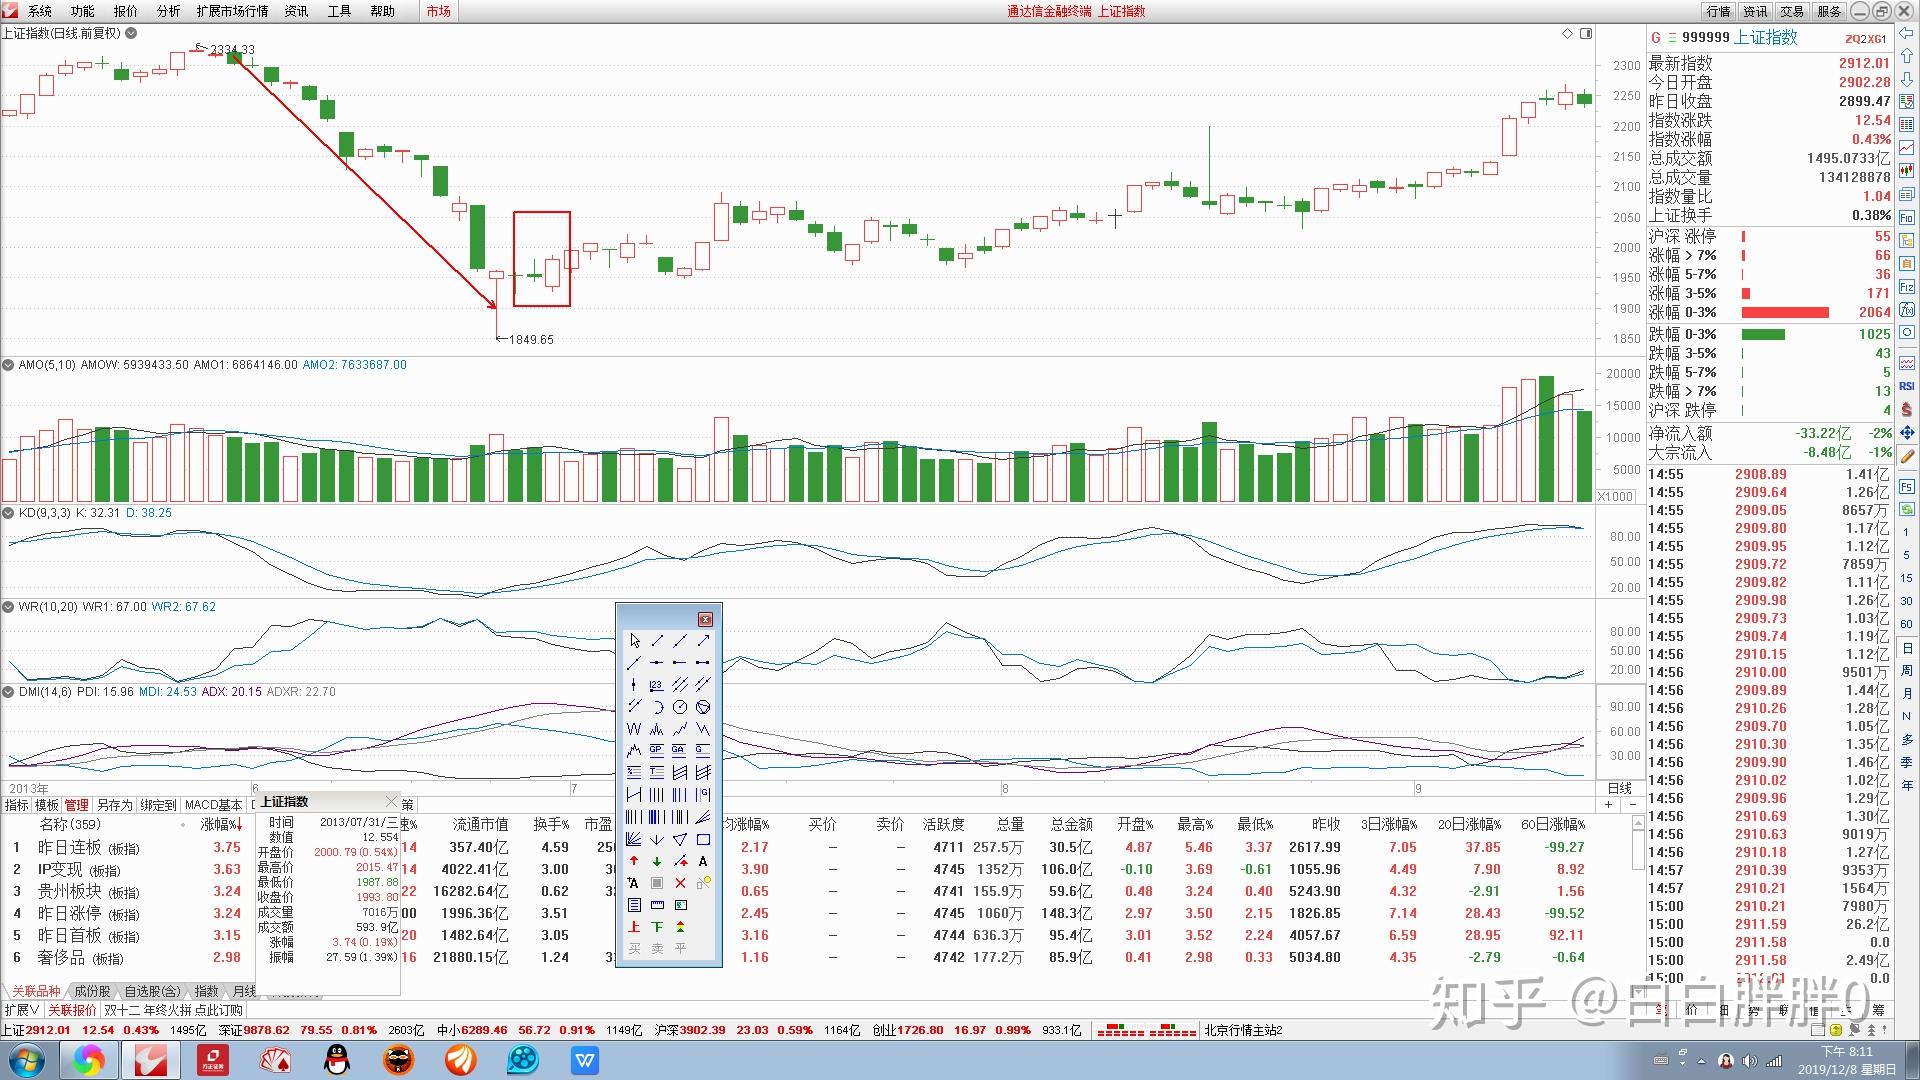Sort by 涨幅% column header
The width and height of the screenshot is (1920, 1080).
221,825
